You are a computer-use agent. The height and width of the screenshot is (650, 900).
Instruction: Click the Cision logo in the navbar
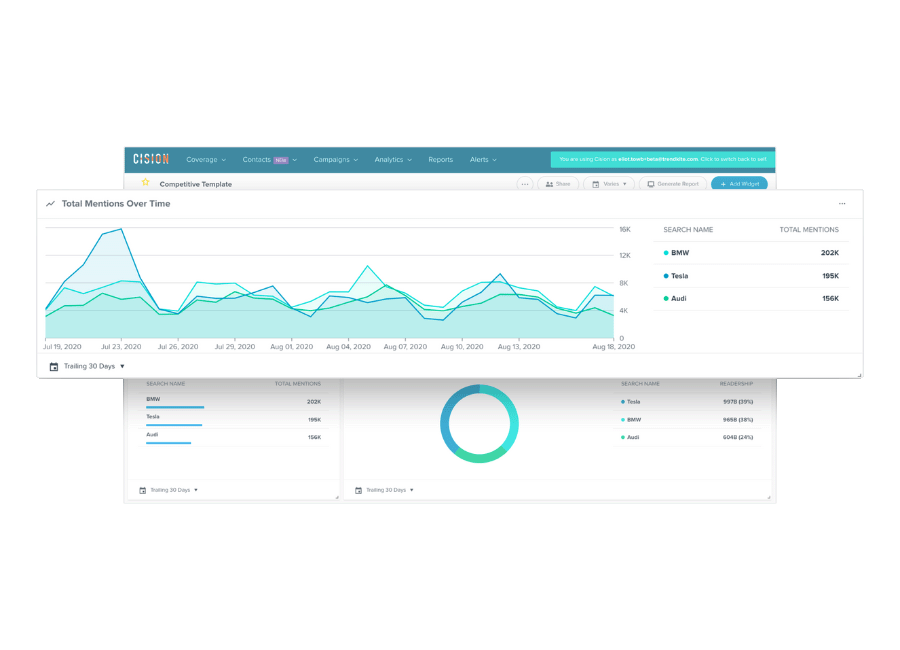coord(151,159)
